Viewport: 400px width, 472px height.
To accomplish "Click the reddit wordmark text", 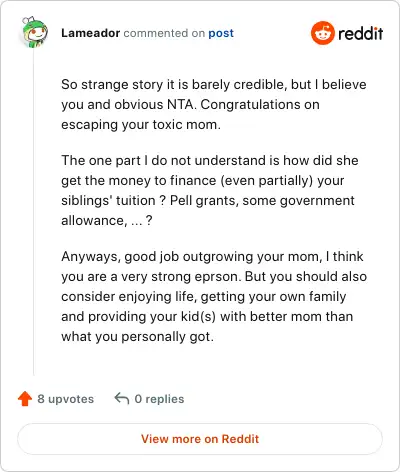I will coord(360,33).
